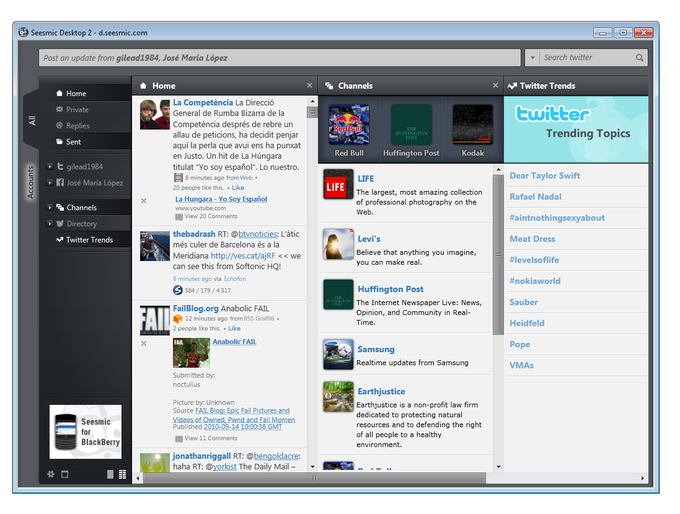Click the Samsung channel logo
Screen dimensions: 680x514
(338, 354)
